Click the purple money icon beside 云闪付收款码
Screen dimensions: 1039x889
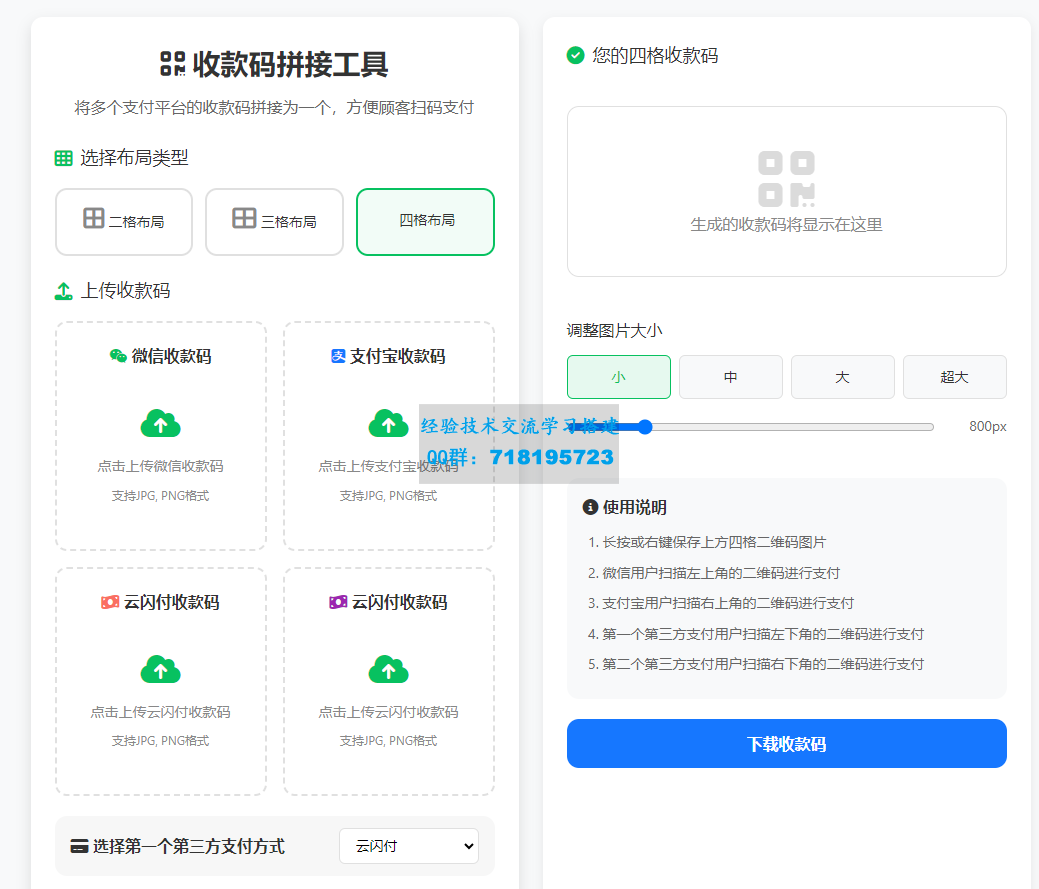tap(338, 602)
